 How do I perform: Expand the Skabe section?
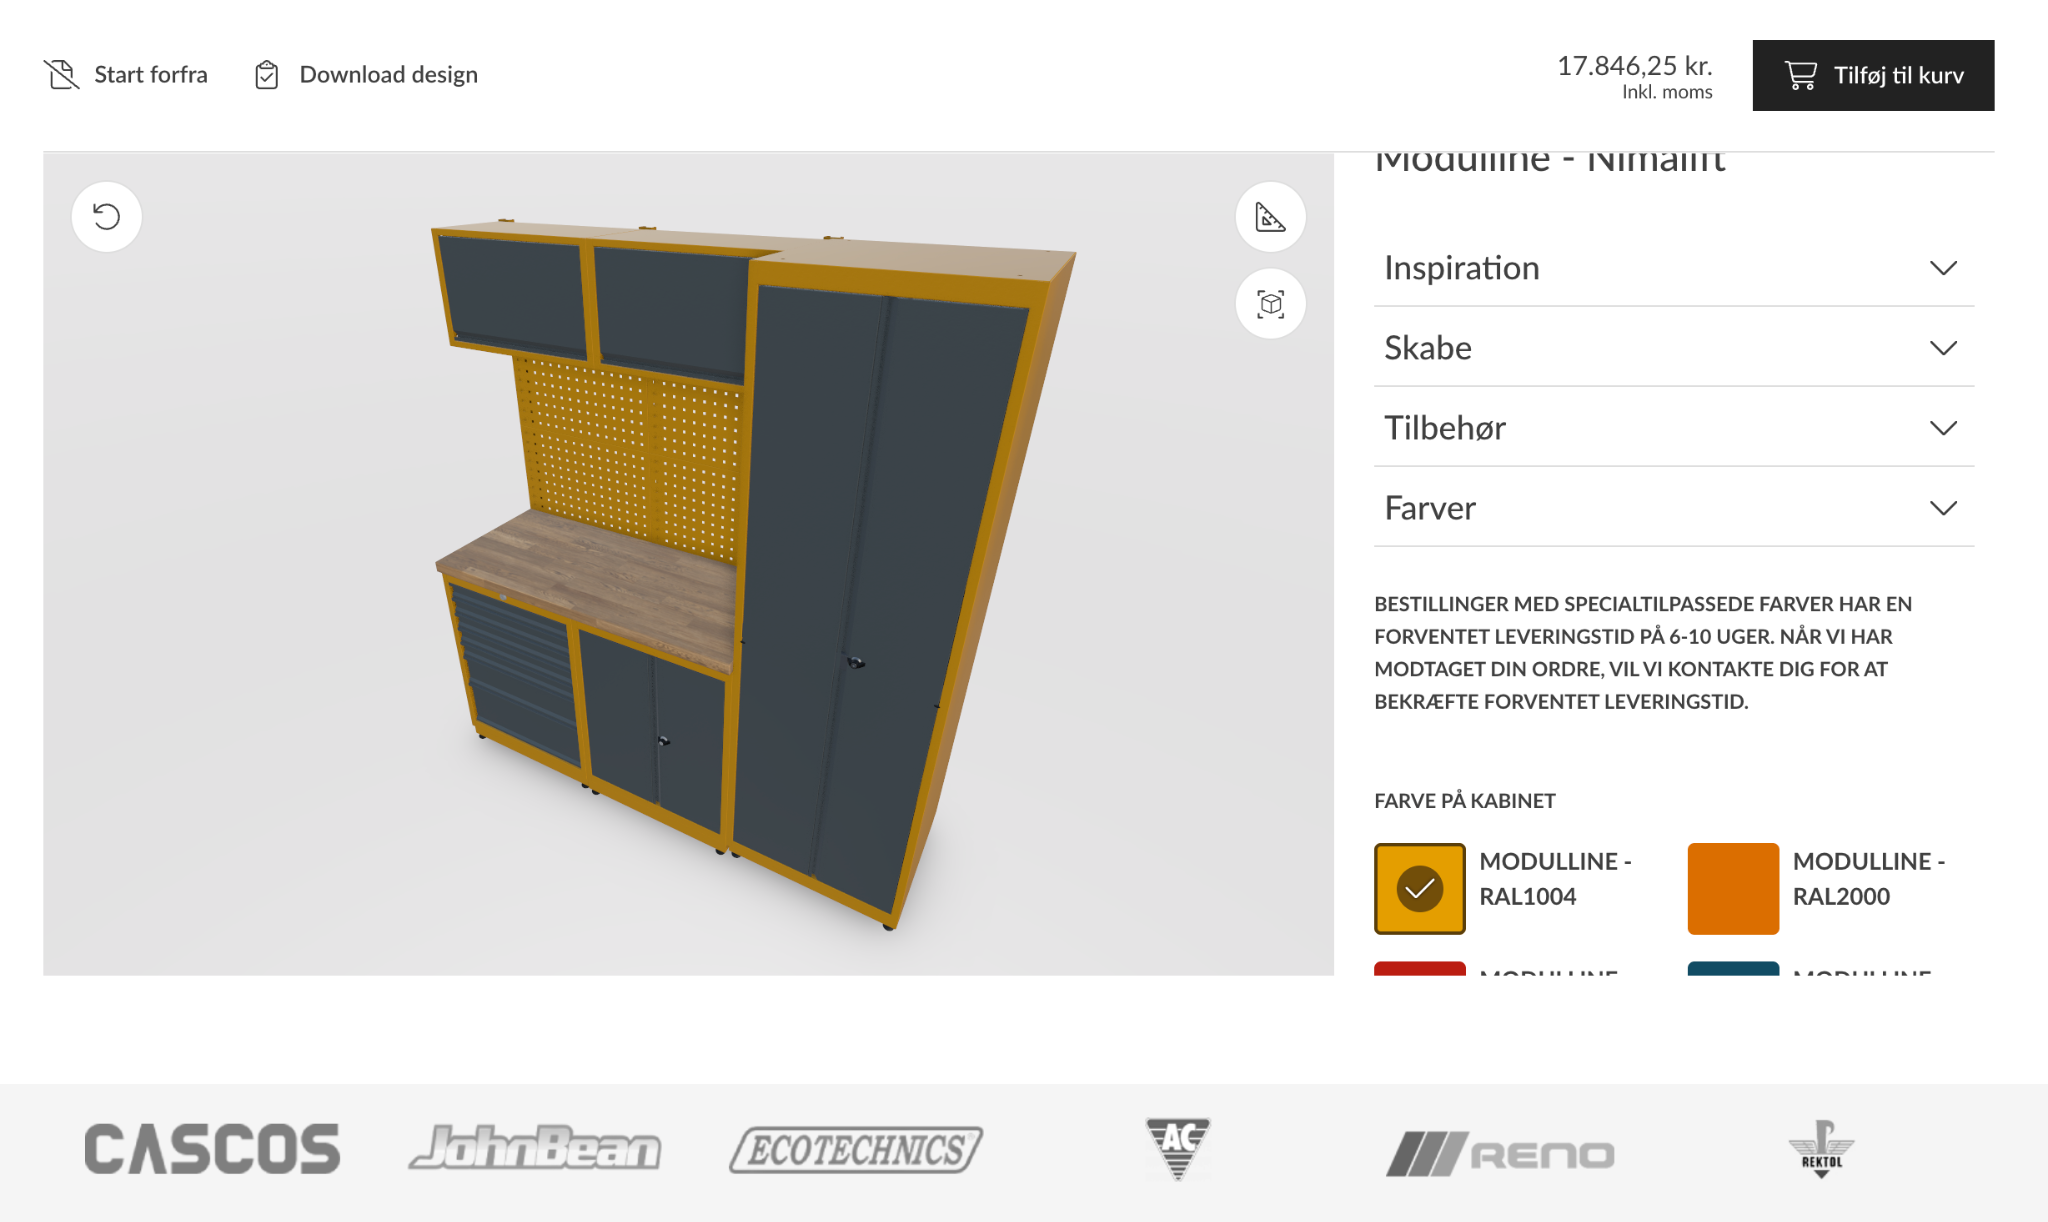(x=1673, y=348)
